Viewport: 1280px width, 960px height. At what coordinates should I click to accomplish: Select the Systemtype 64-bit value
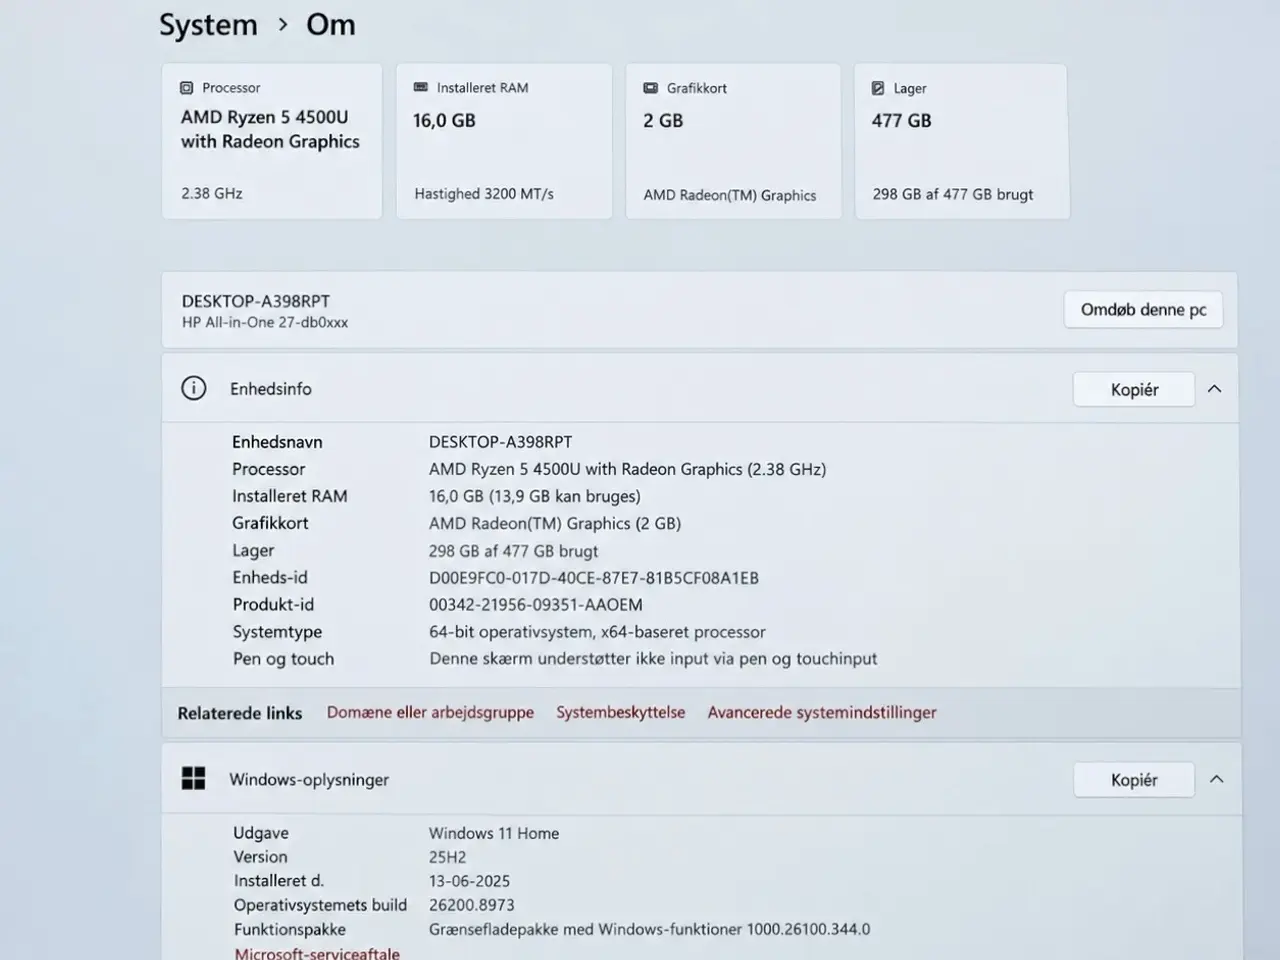598,632
